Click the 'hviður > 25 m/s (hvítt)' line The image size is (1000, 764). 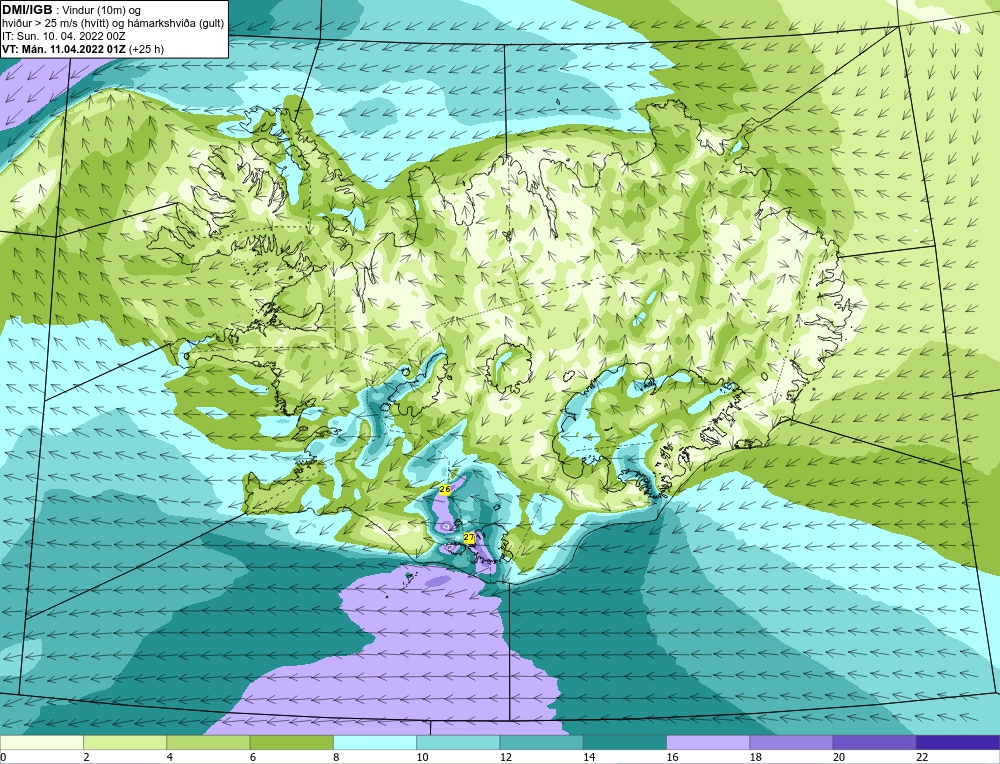click(x=55, y=24)
